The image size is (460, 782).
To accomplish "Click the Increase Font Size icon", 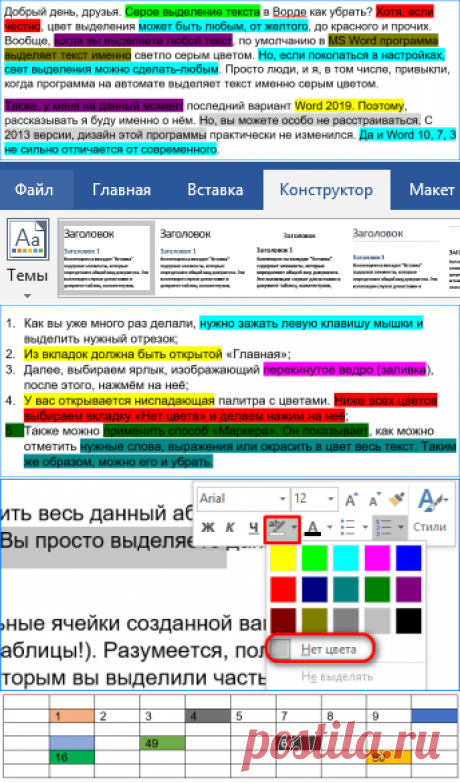I will click(351, 499).
